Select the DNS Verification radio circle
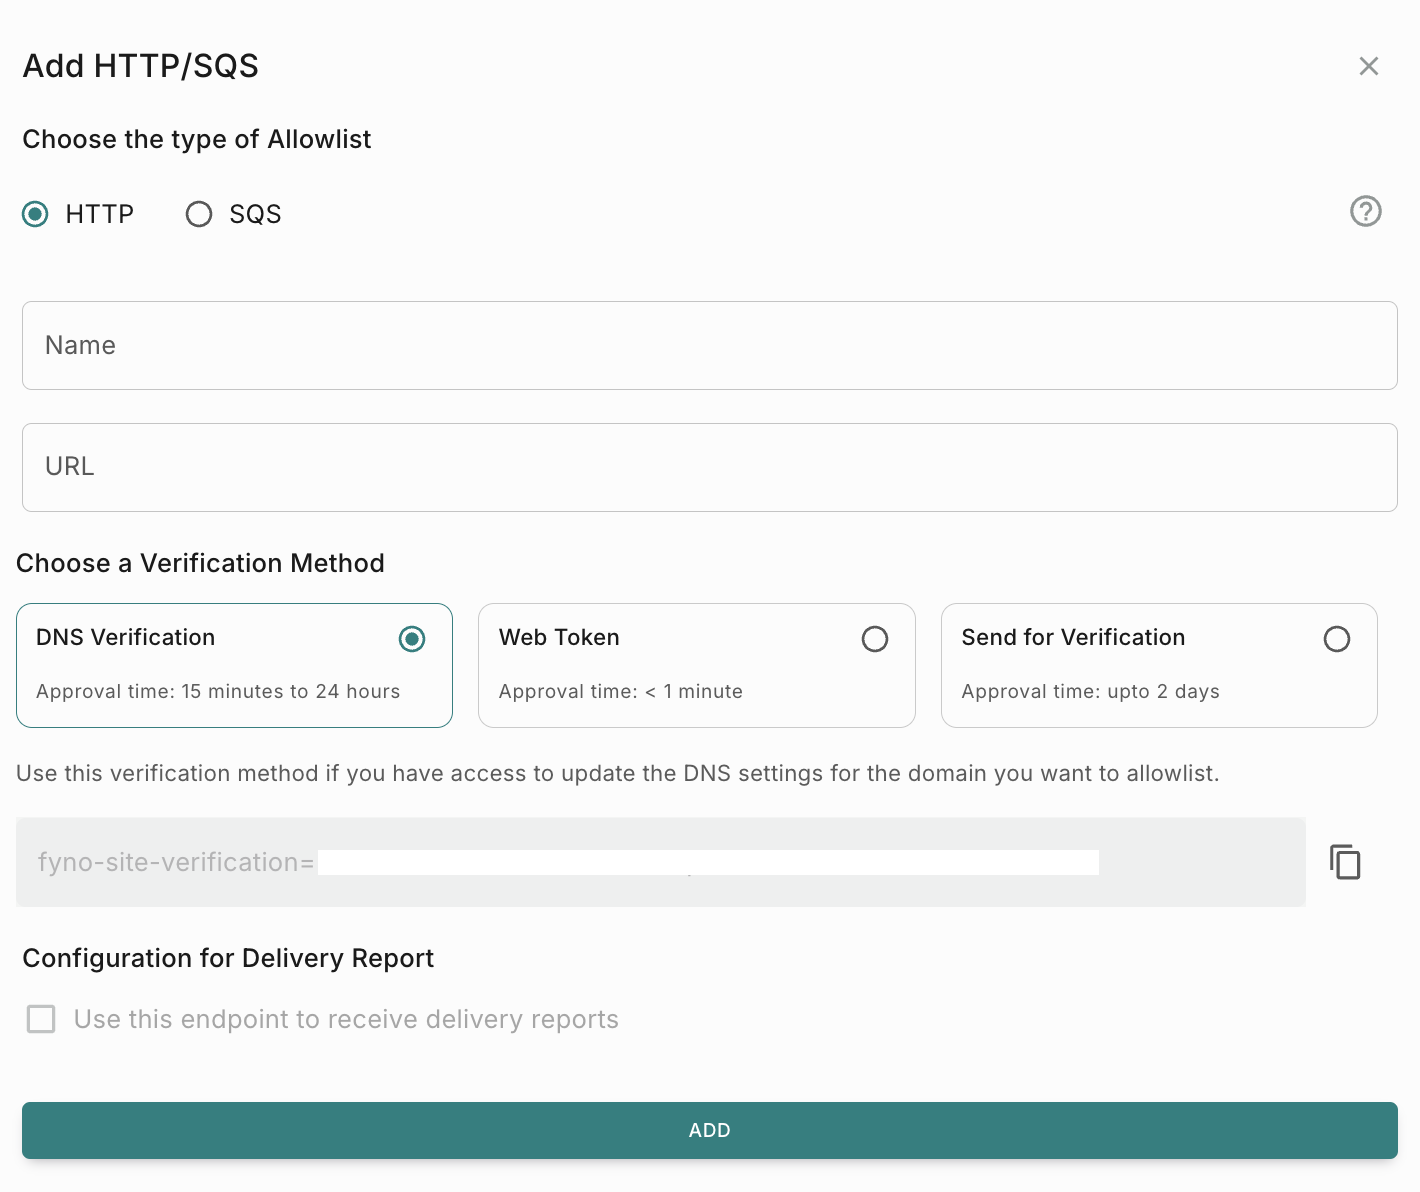Viewport: 1420px width, 1192px height. pyautogui.click(x=412, y=639)
